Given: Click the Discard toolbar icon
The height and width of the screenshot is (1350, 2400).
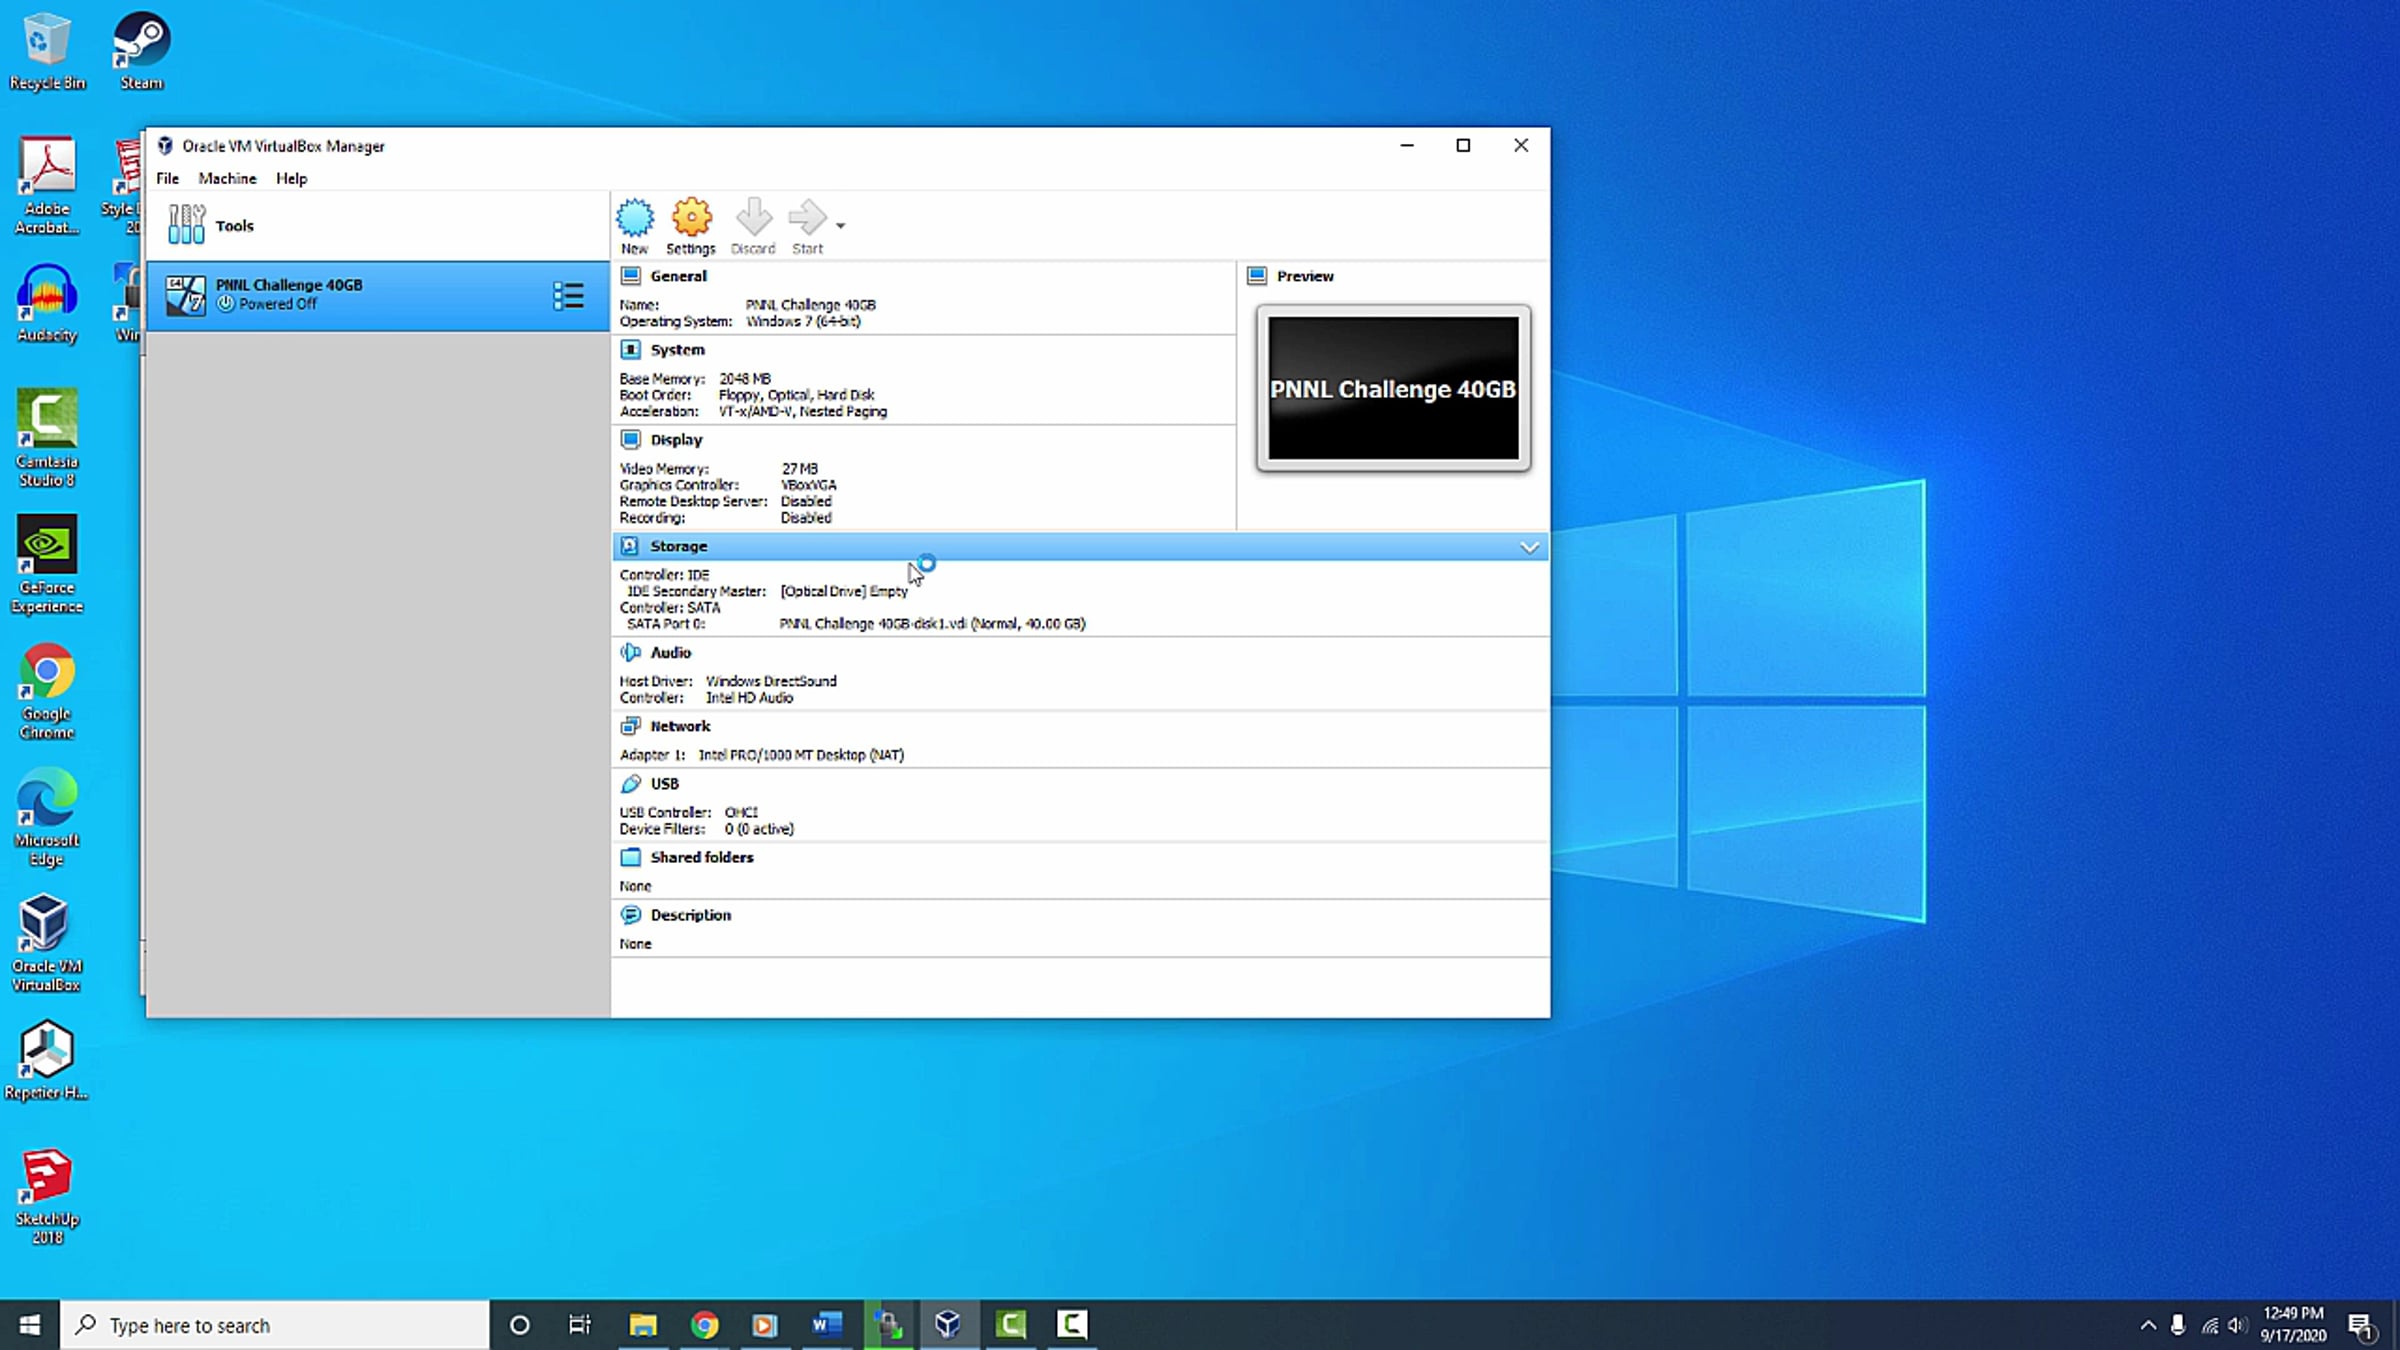Looking at the screenshot, I should point(753,217).
